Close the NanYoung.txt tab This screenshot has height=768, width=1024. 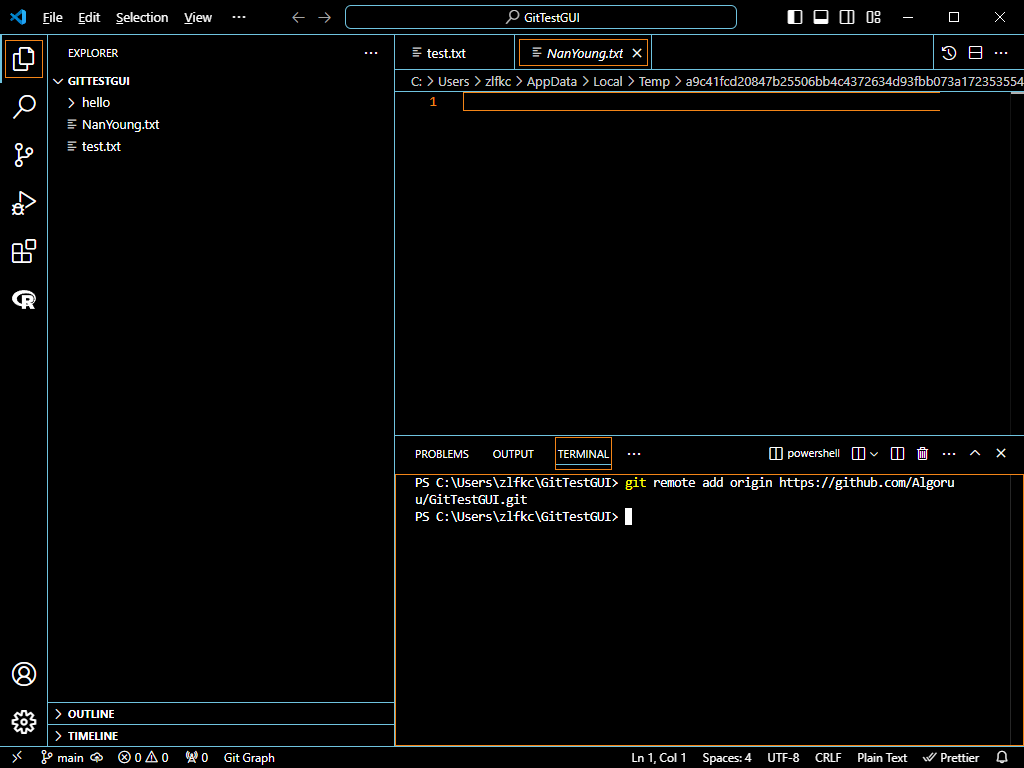coord(637,53)
